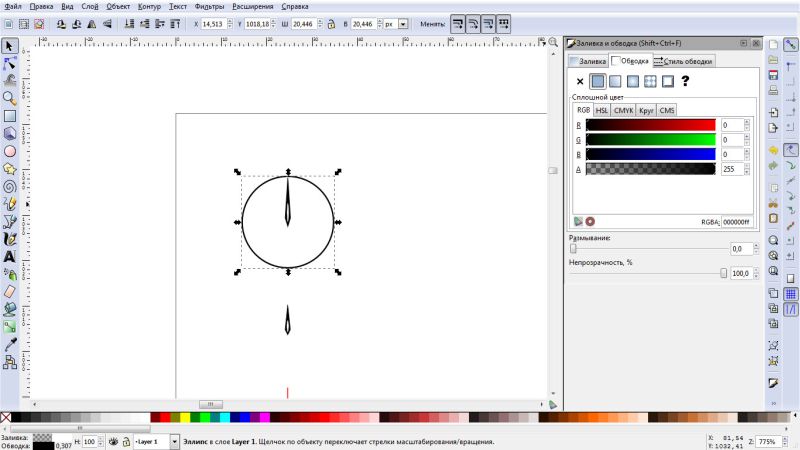This screenshot has width=800, height=450.
Task: Select the arrow Selector tool
Action: [10, 46]
